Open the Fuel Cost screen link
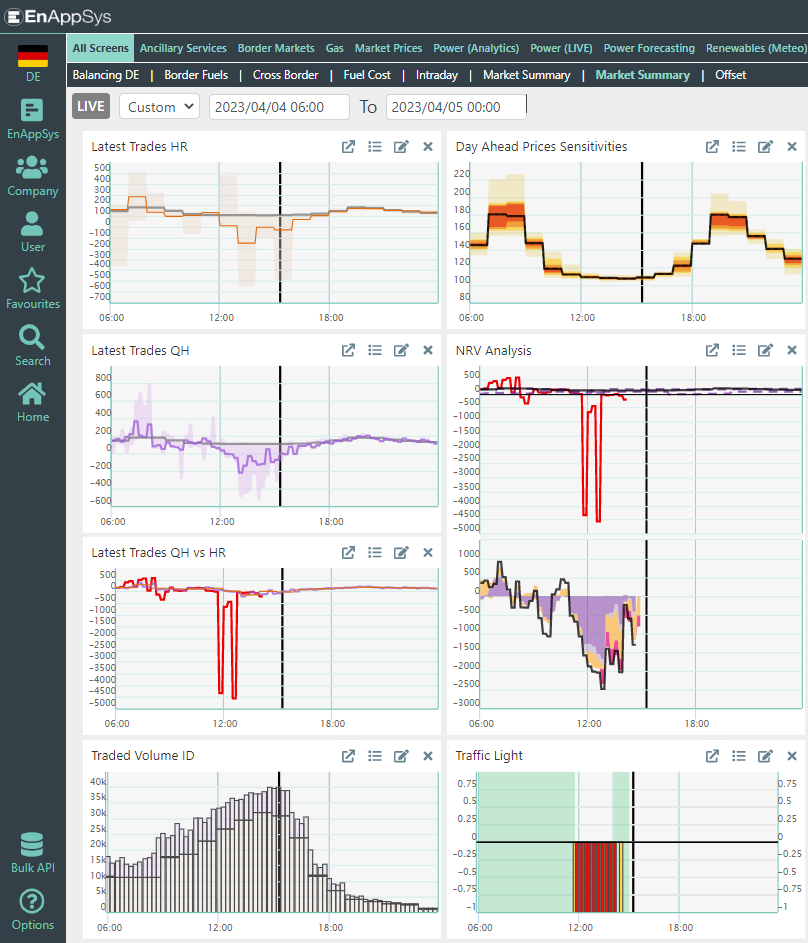The width and height of the screenshot is (808, 943). click(367, 75)
